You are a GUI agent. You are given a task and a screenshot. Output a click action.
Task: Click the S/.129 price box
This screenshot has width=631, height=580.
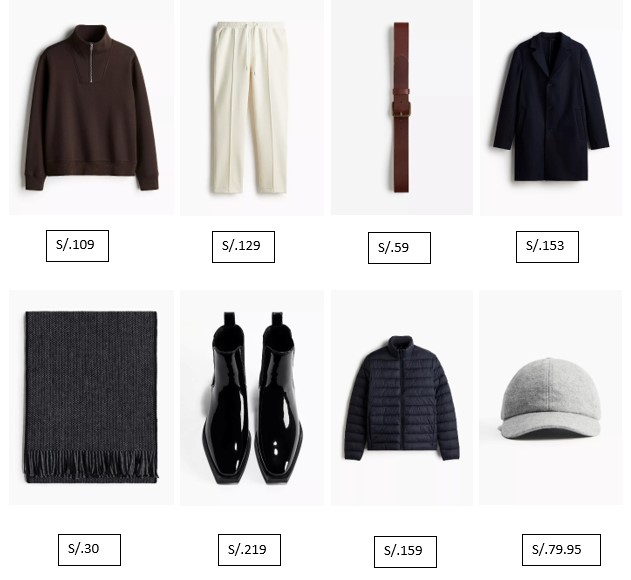coord(243,247)
